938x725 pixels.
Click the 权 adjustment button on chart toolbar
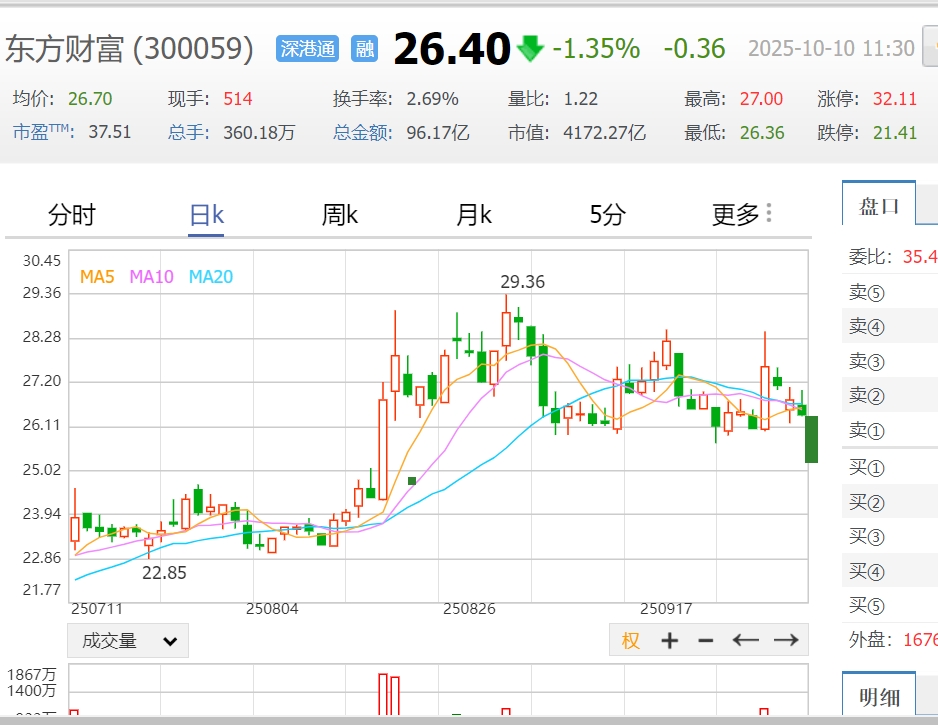[631, 641]
